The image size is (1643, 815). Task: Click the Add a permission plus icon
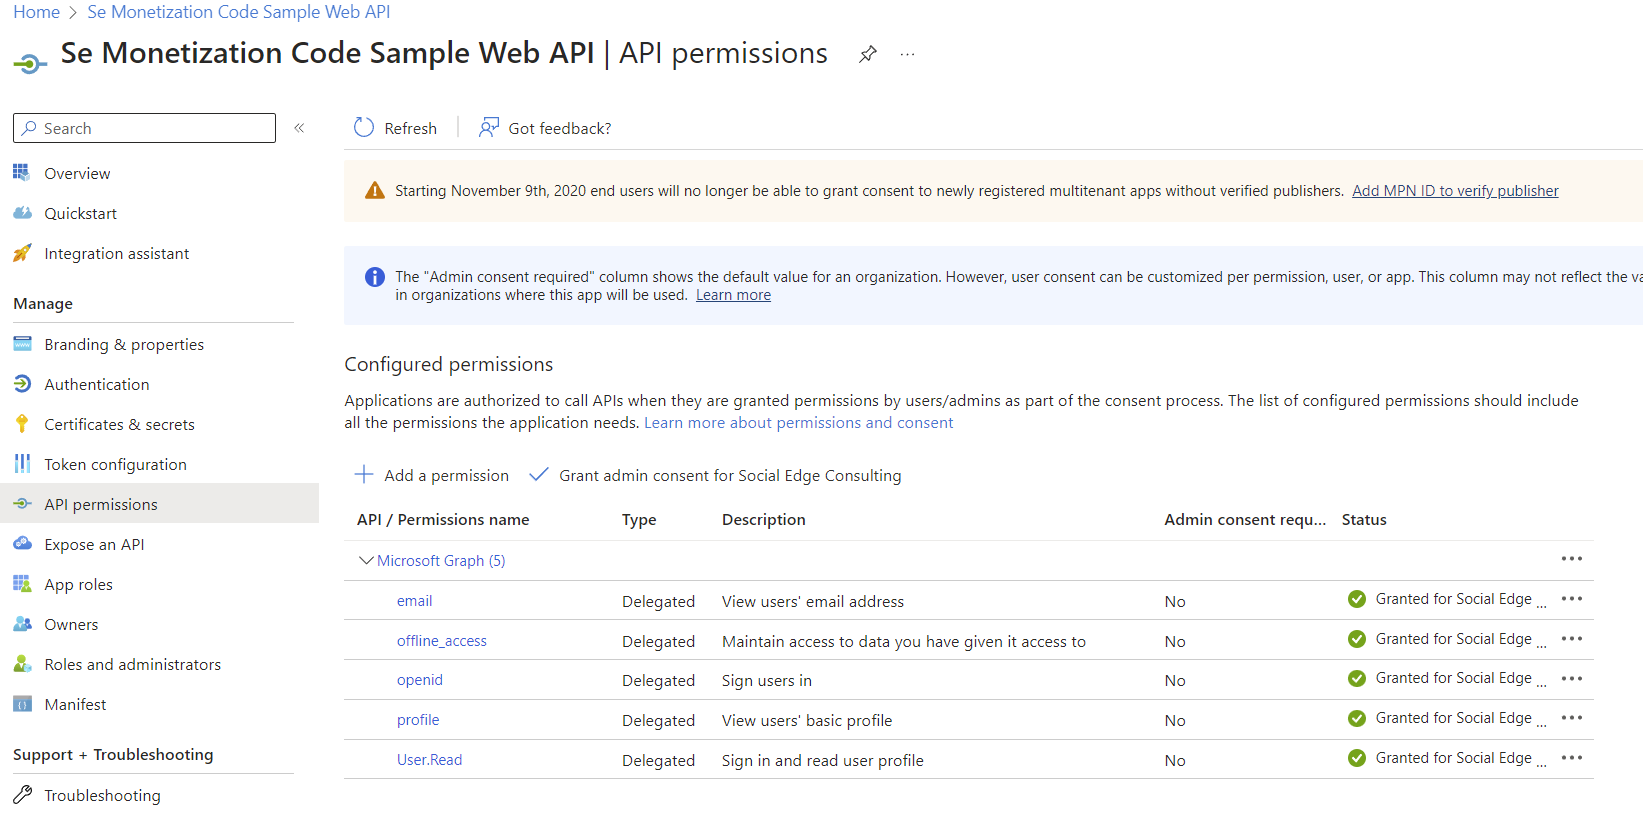[x=364, y=475]
